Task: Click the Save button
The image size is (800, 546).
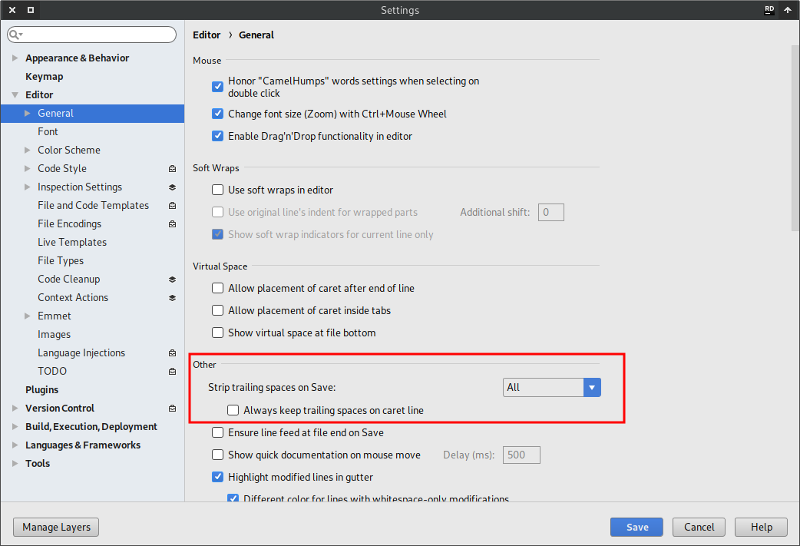Action: 637,527
